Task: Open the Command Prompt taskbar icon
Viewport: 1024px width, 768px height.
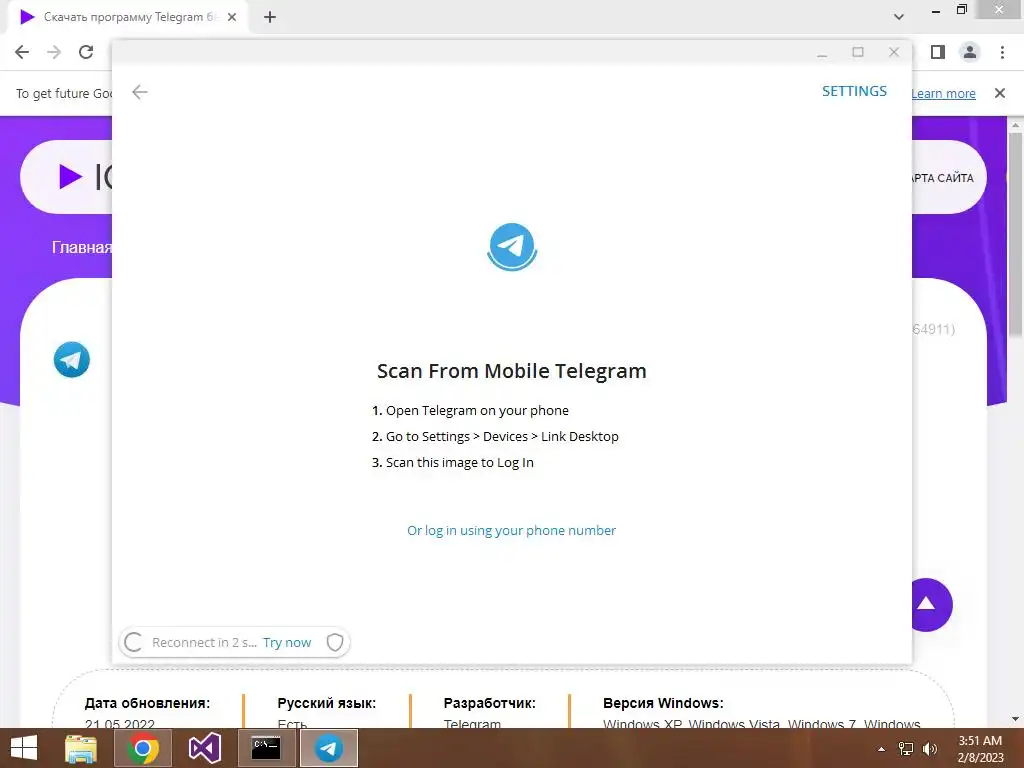Action: tap(266, 748)
